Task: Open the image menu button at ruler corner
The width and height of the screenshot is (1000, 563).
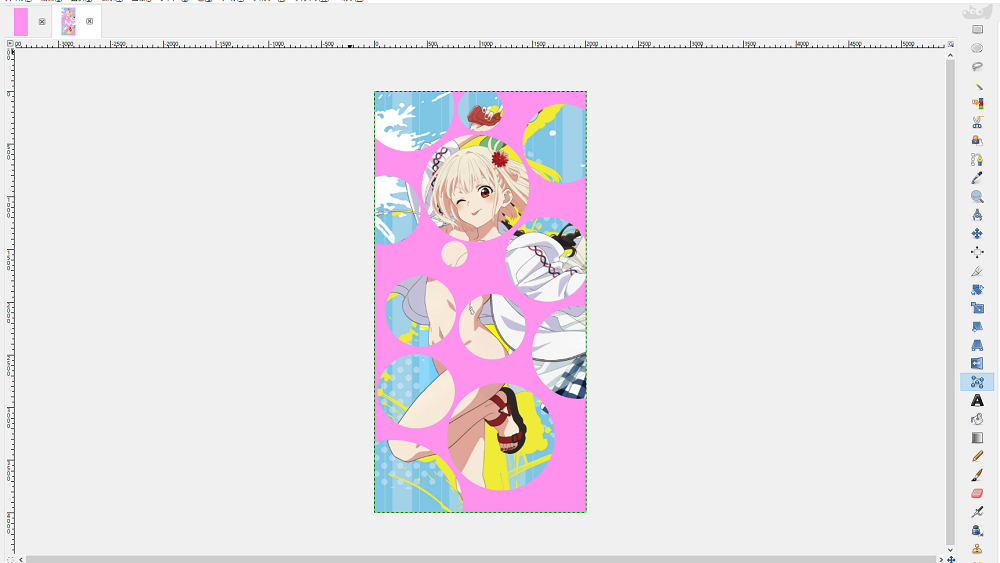Action: click(x=10, y=43)
